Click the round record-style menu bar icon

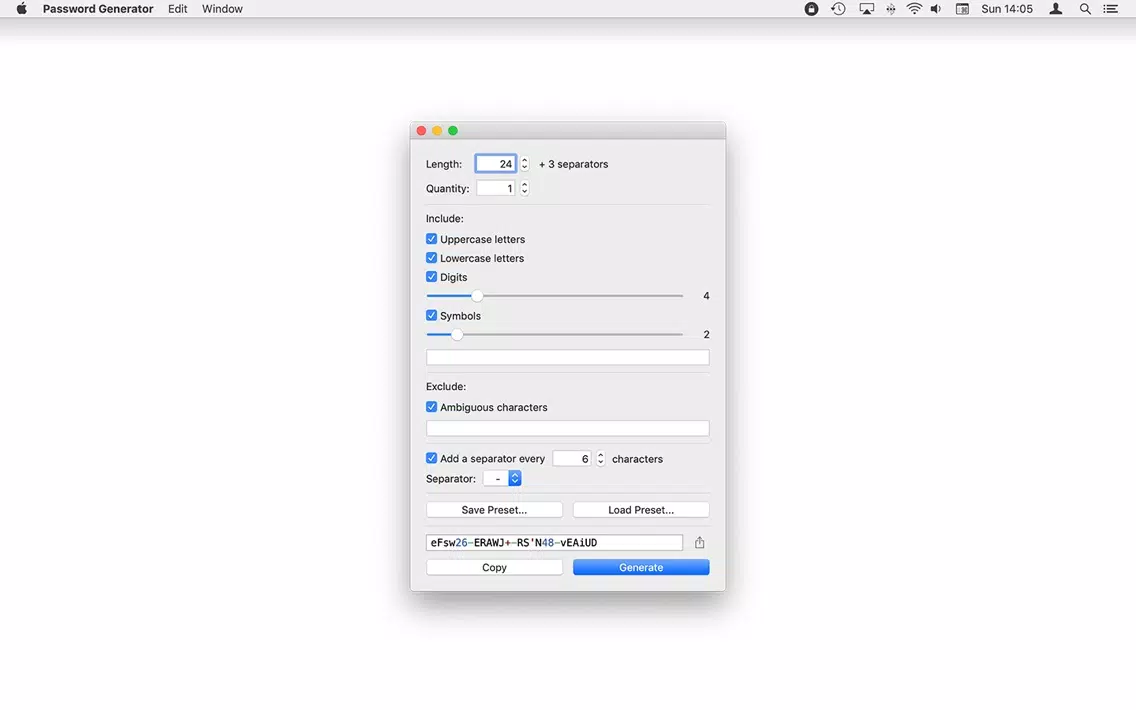[x=811, y=9]
